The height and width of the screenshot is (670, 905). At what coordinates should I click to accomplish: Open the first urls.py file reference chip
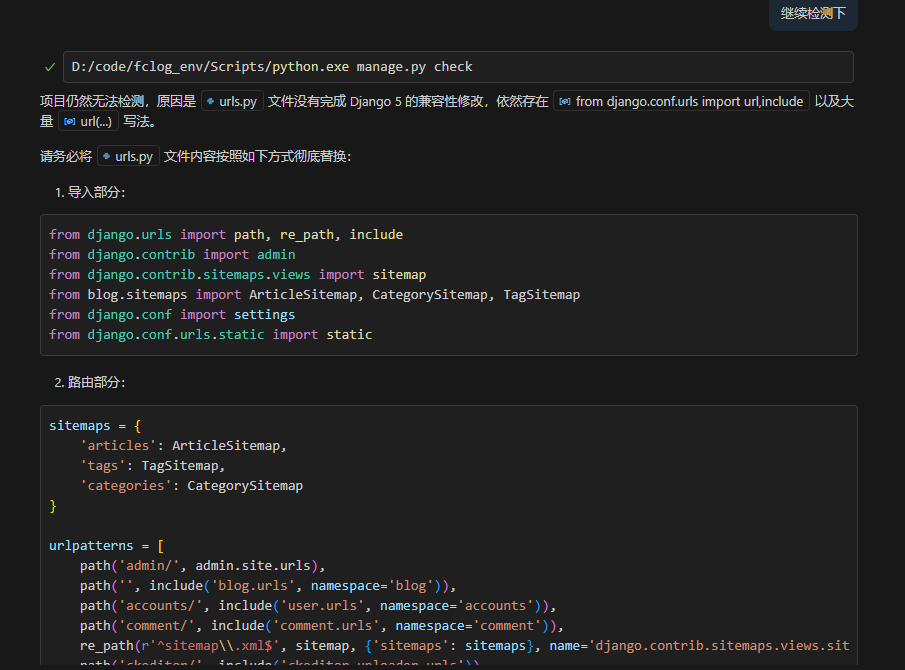tap(232, 101)
